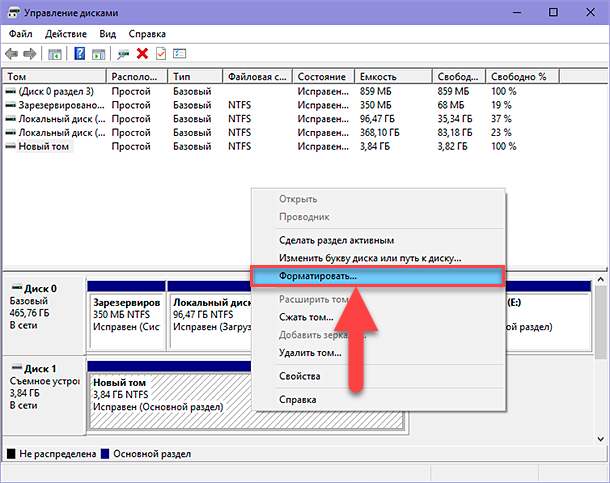Open help via blue question mark icon

coord(80,54)
